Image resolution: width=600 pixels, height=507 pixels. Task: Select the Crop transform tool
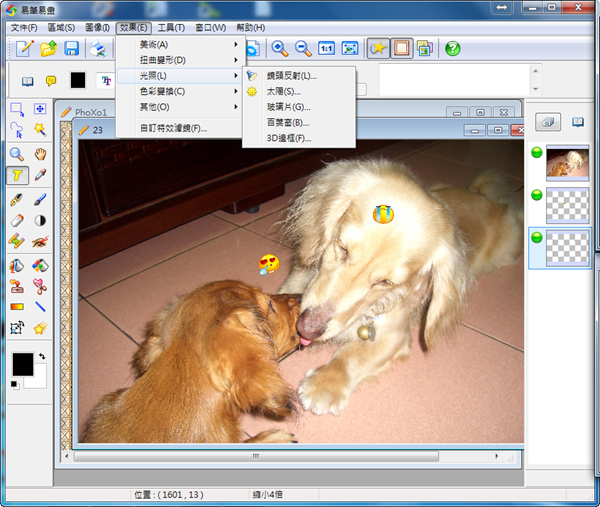(x=17, y=328)
